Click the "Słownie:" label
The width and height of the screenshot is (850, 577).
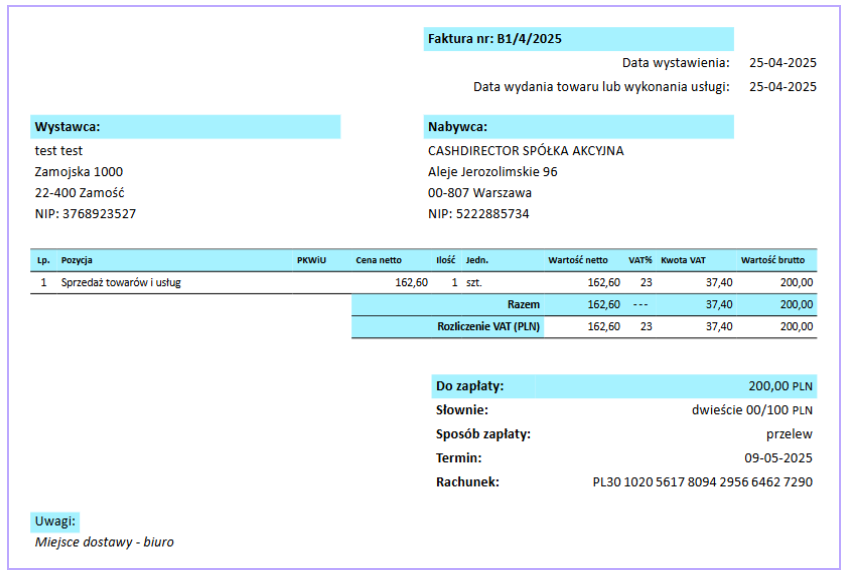462,411
